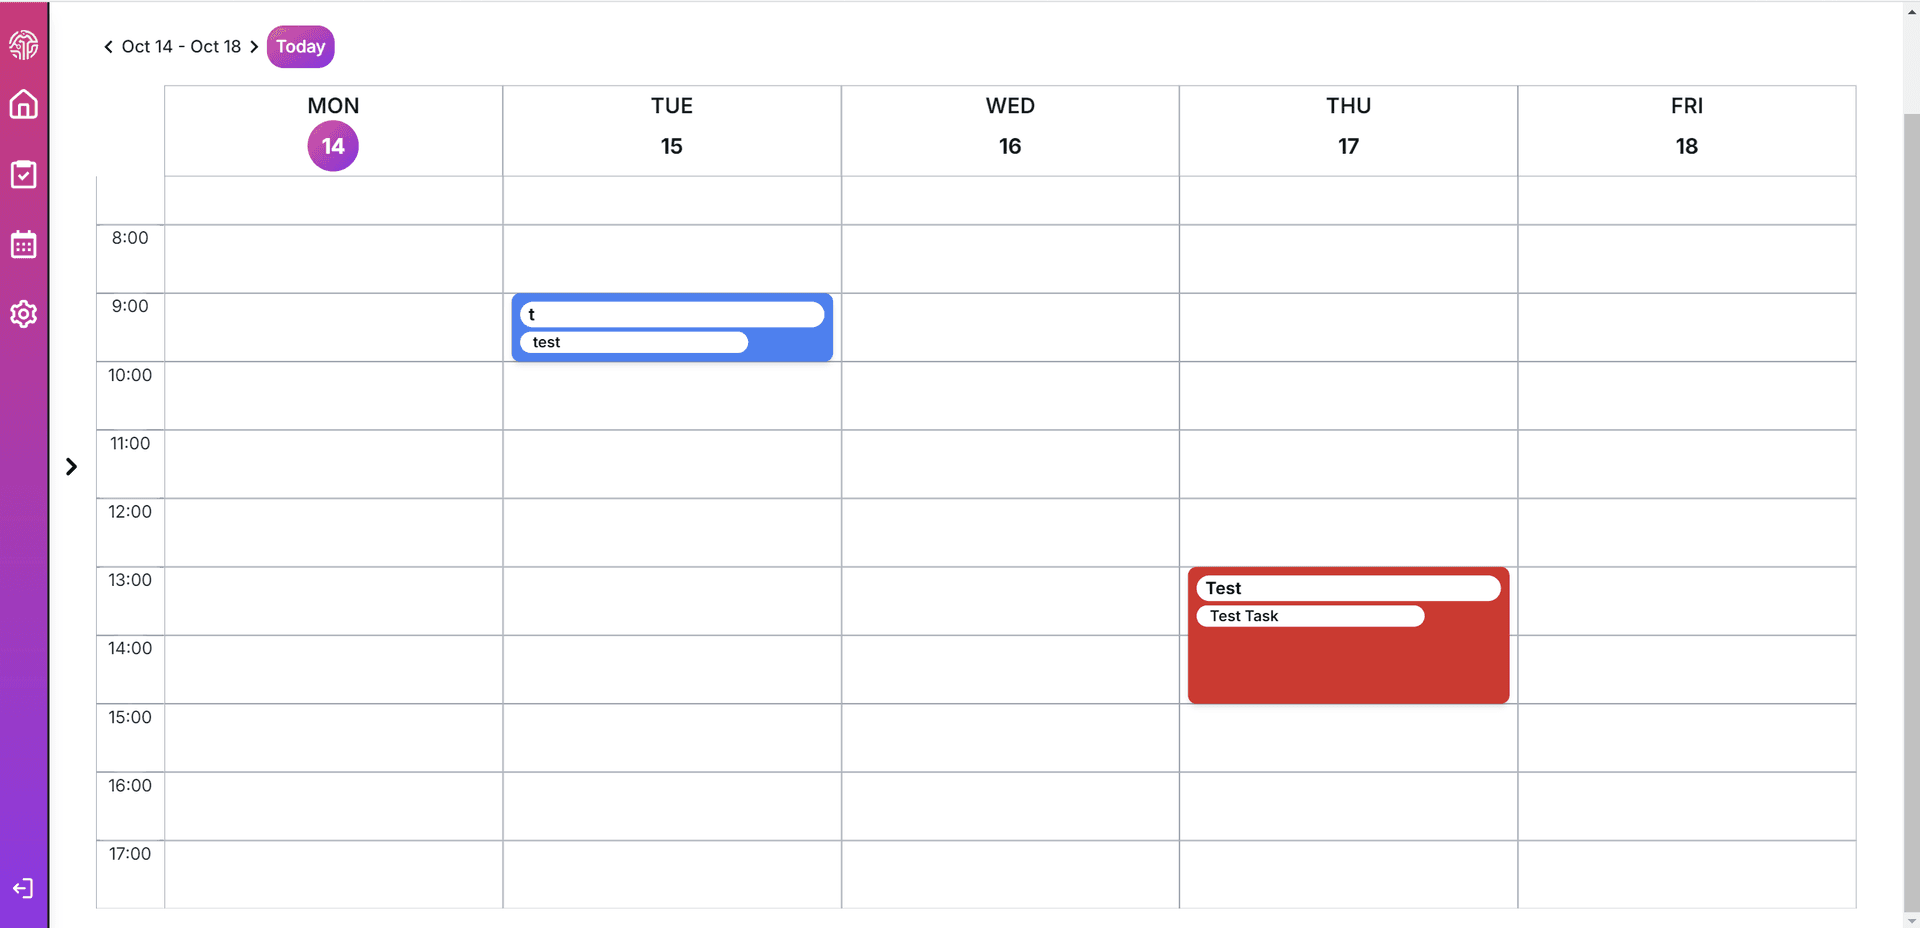Jump to the current date with Today
1920x928 pixels.
pyautogui.click(x=300, y=46)
